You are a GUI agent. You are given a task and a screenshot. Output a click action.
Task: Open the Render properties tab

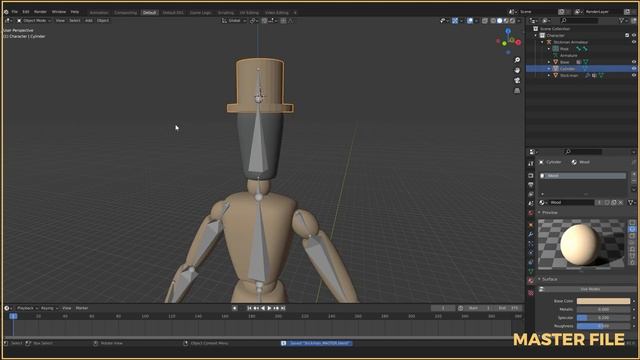pyautogui.click(x=531, y=176)
